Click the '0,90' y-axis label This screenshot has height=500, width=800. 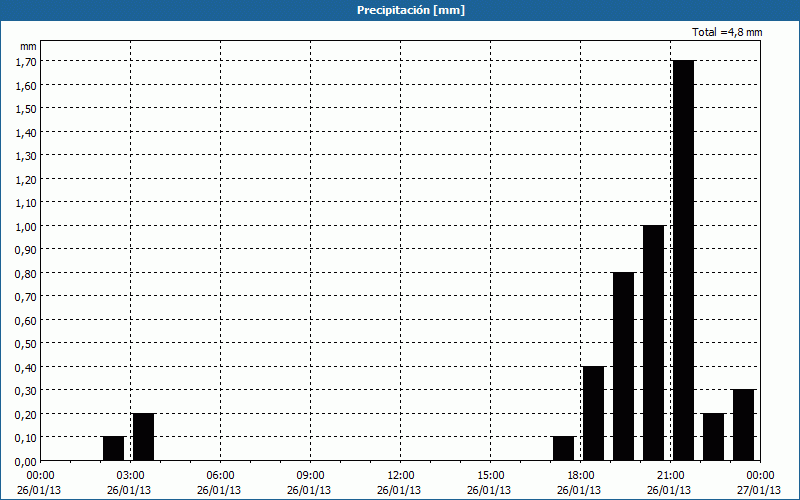tap(26, 249)
